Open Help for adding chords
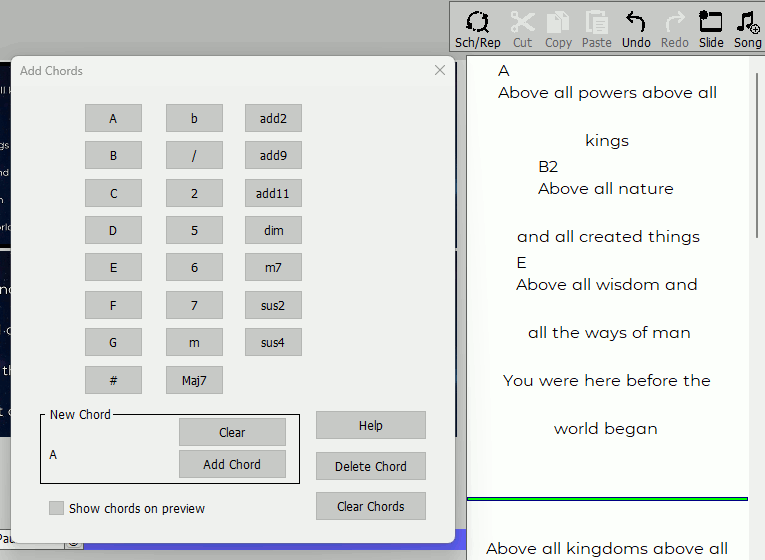The width and height of the screenshot is (765, 560). 370,425
